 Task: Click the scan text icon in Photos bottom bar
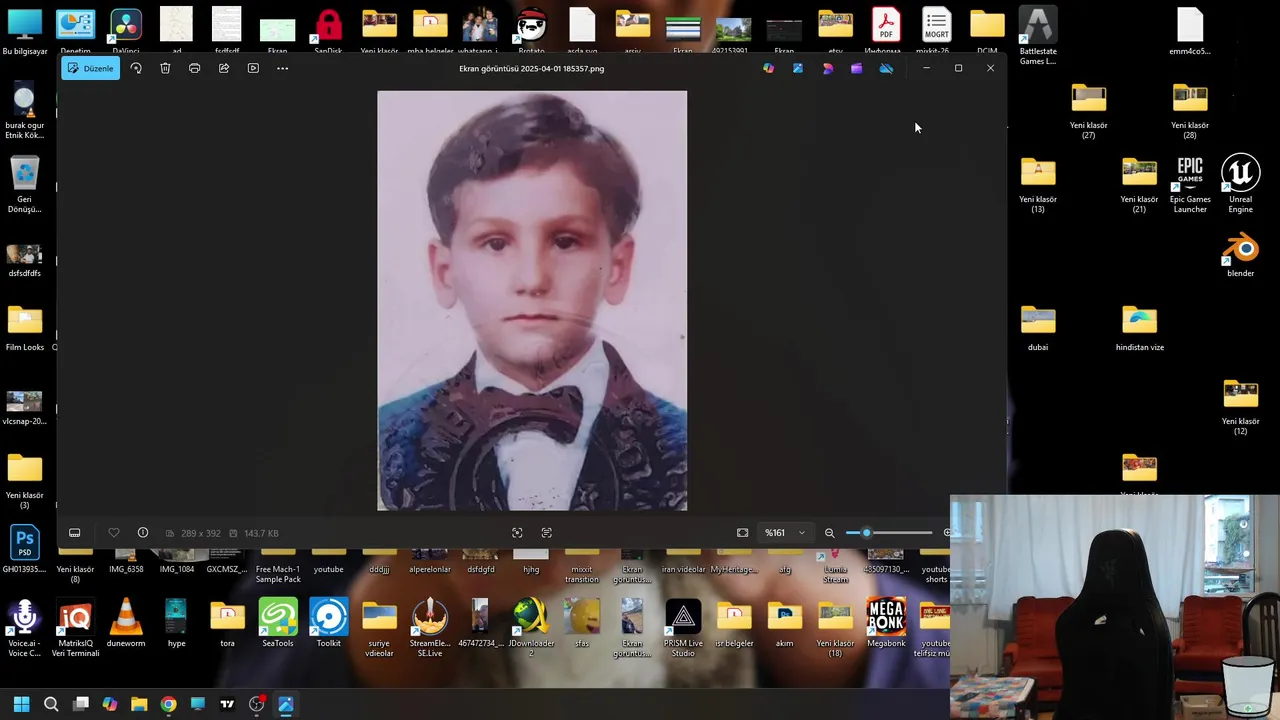pos(546,533)
